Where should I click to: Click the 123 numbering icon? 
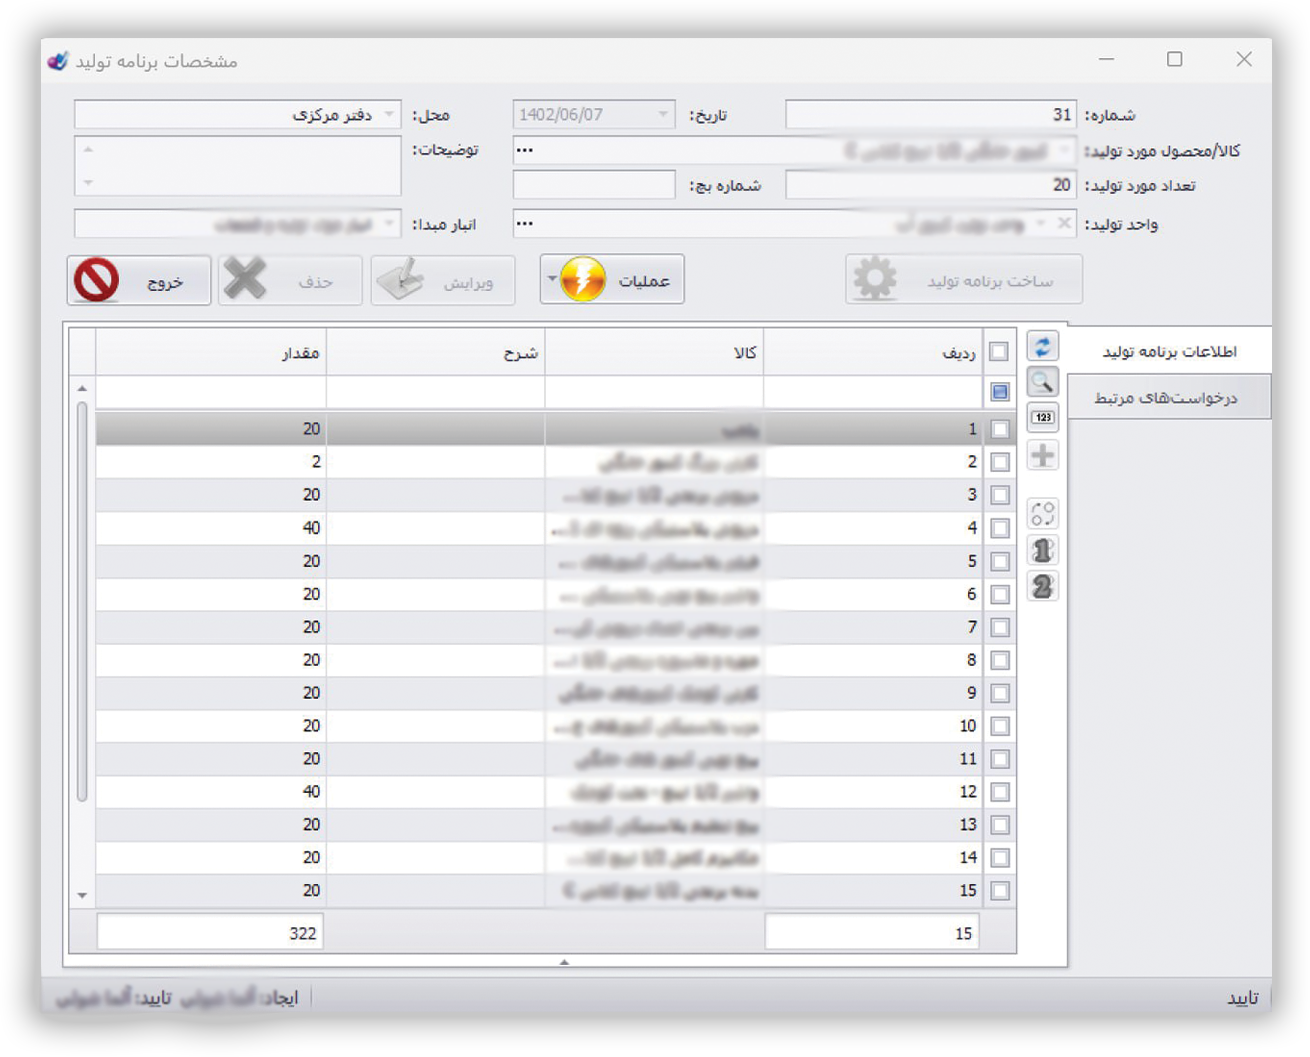(x=1042, y=418)
